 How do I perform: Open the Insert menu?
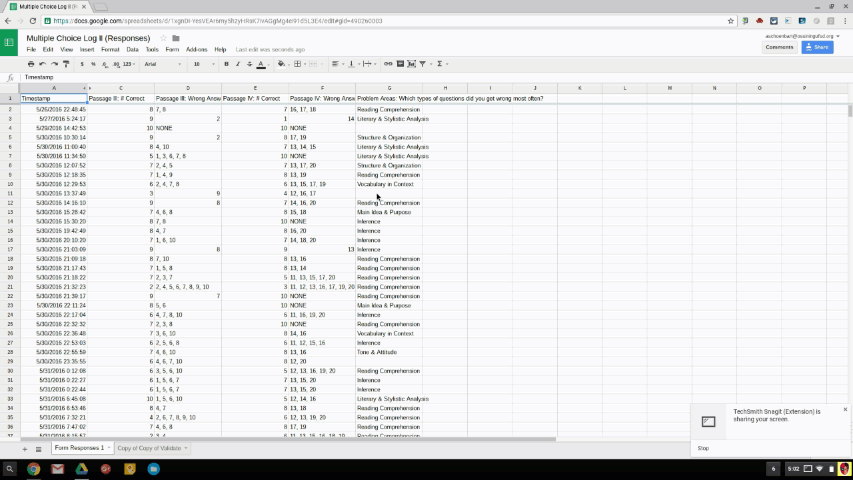point(87,50)
